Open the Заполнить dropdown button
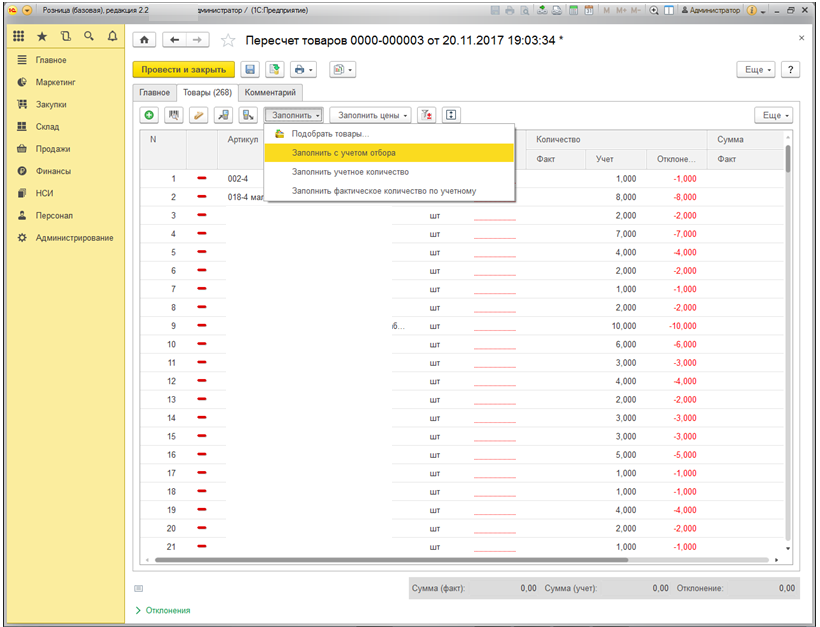This screenshot has height=627, width=820. click(x=293, y=115)
